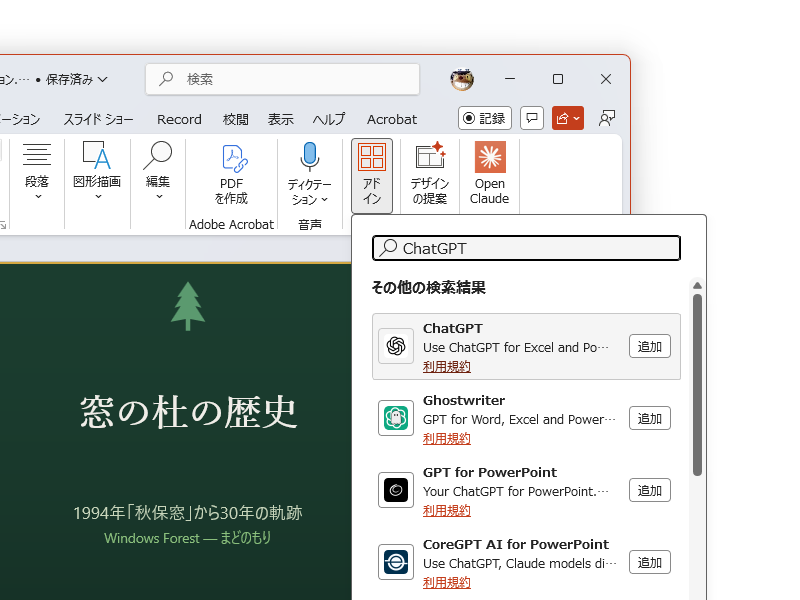The height and width of the screenshot is (600, 800).
Task: Click the 記録 record button
Action: tap(485, 118)
